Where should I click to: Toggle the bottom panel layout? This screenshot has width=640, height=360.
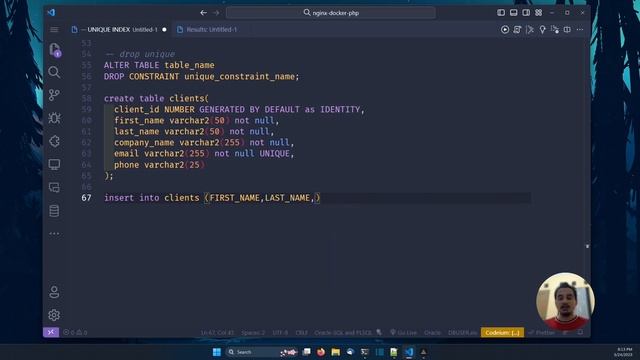(x=513, y=13)
